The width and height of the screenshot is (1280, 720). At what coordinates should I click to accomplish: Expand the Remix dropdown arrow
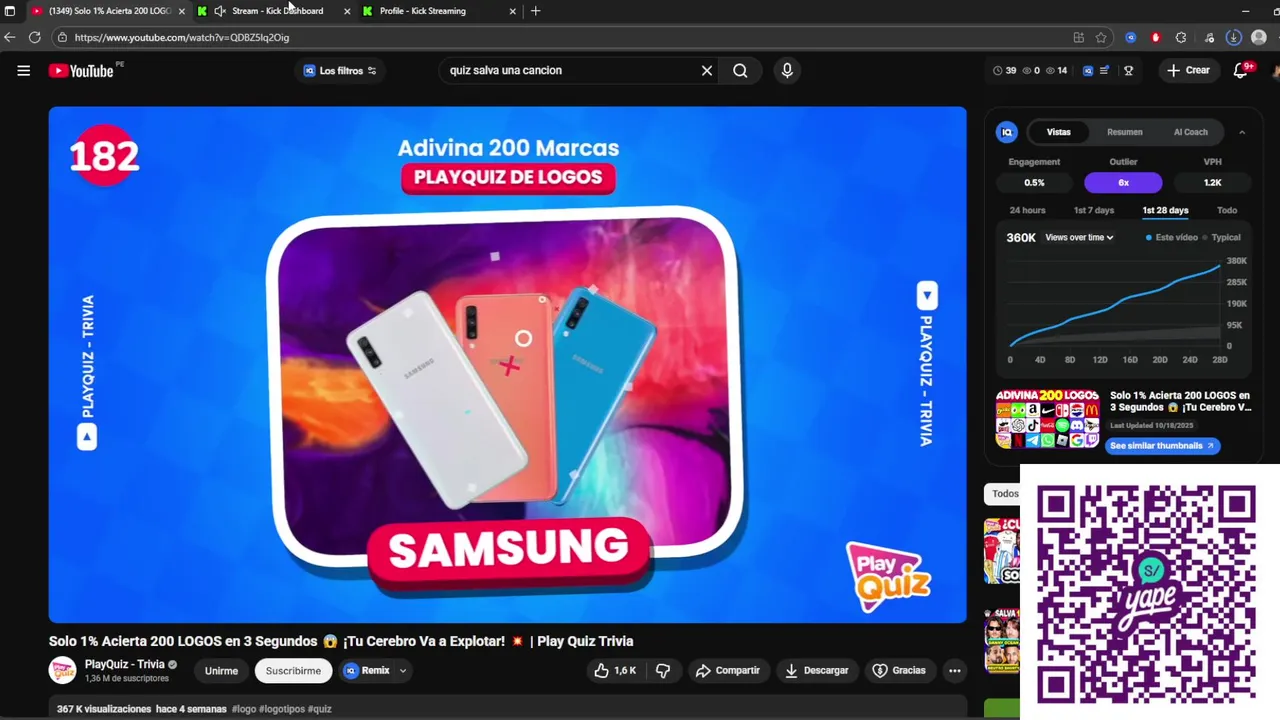coord(403,671)
